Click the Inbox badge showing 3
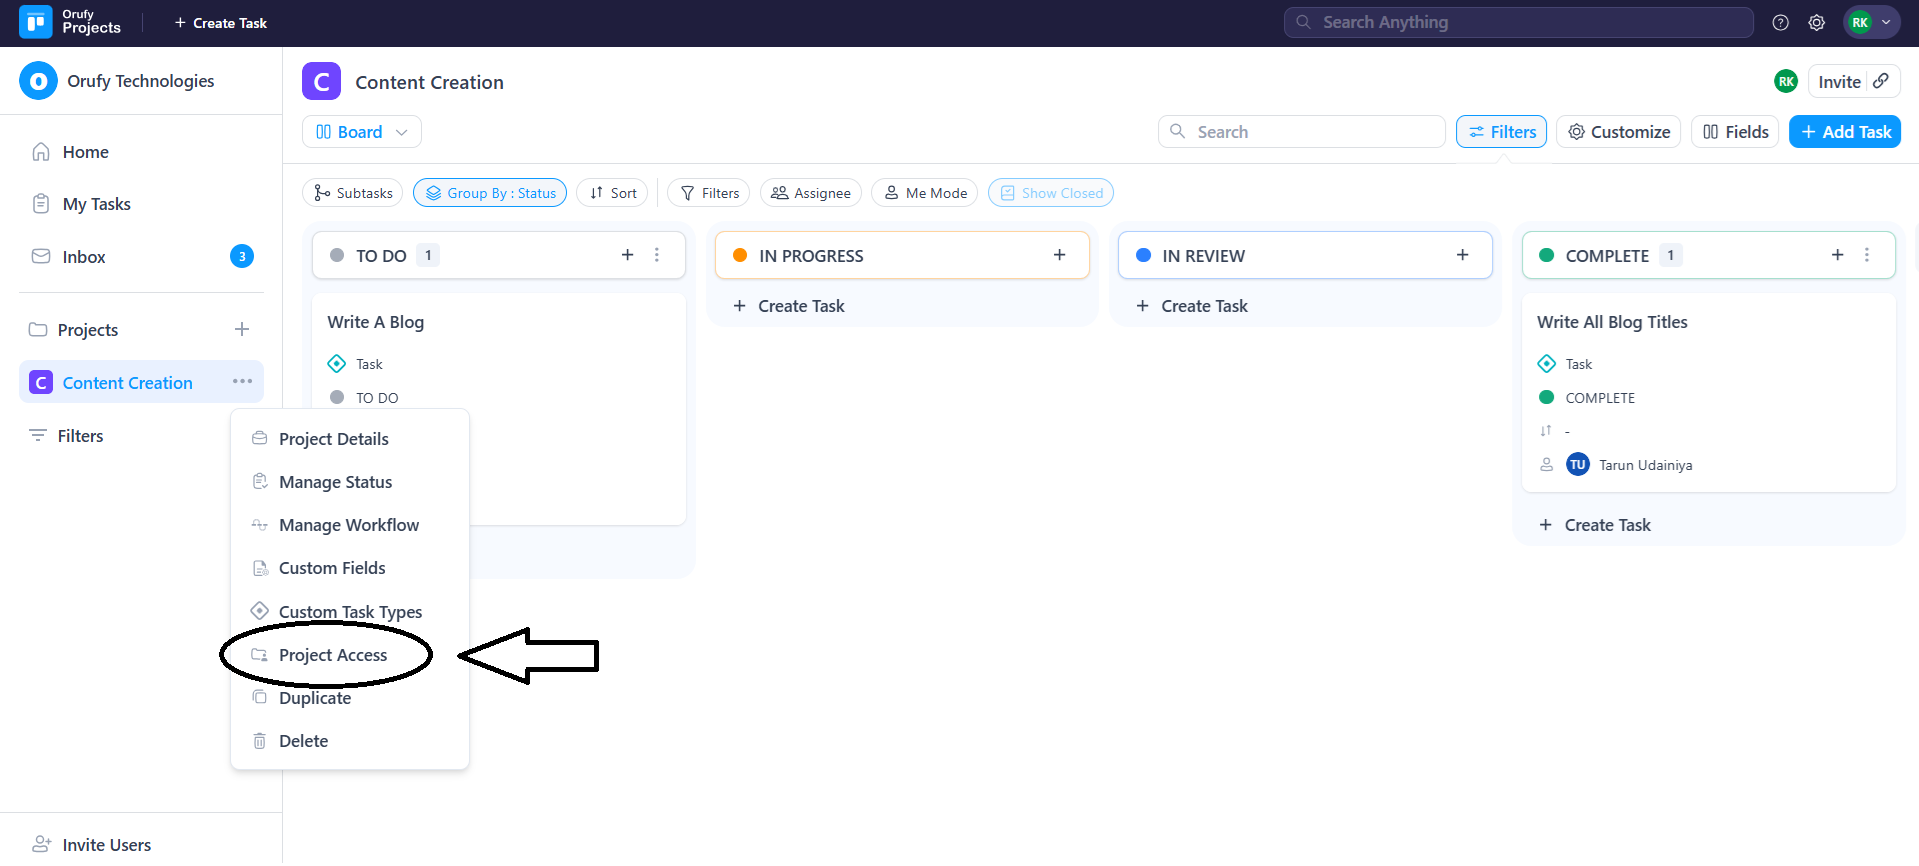This screenshot has height=866, width=1919. click(x=242, y=257)
